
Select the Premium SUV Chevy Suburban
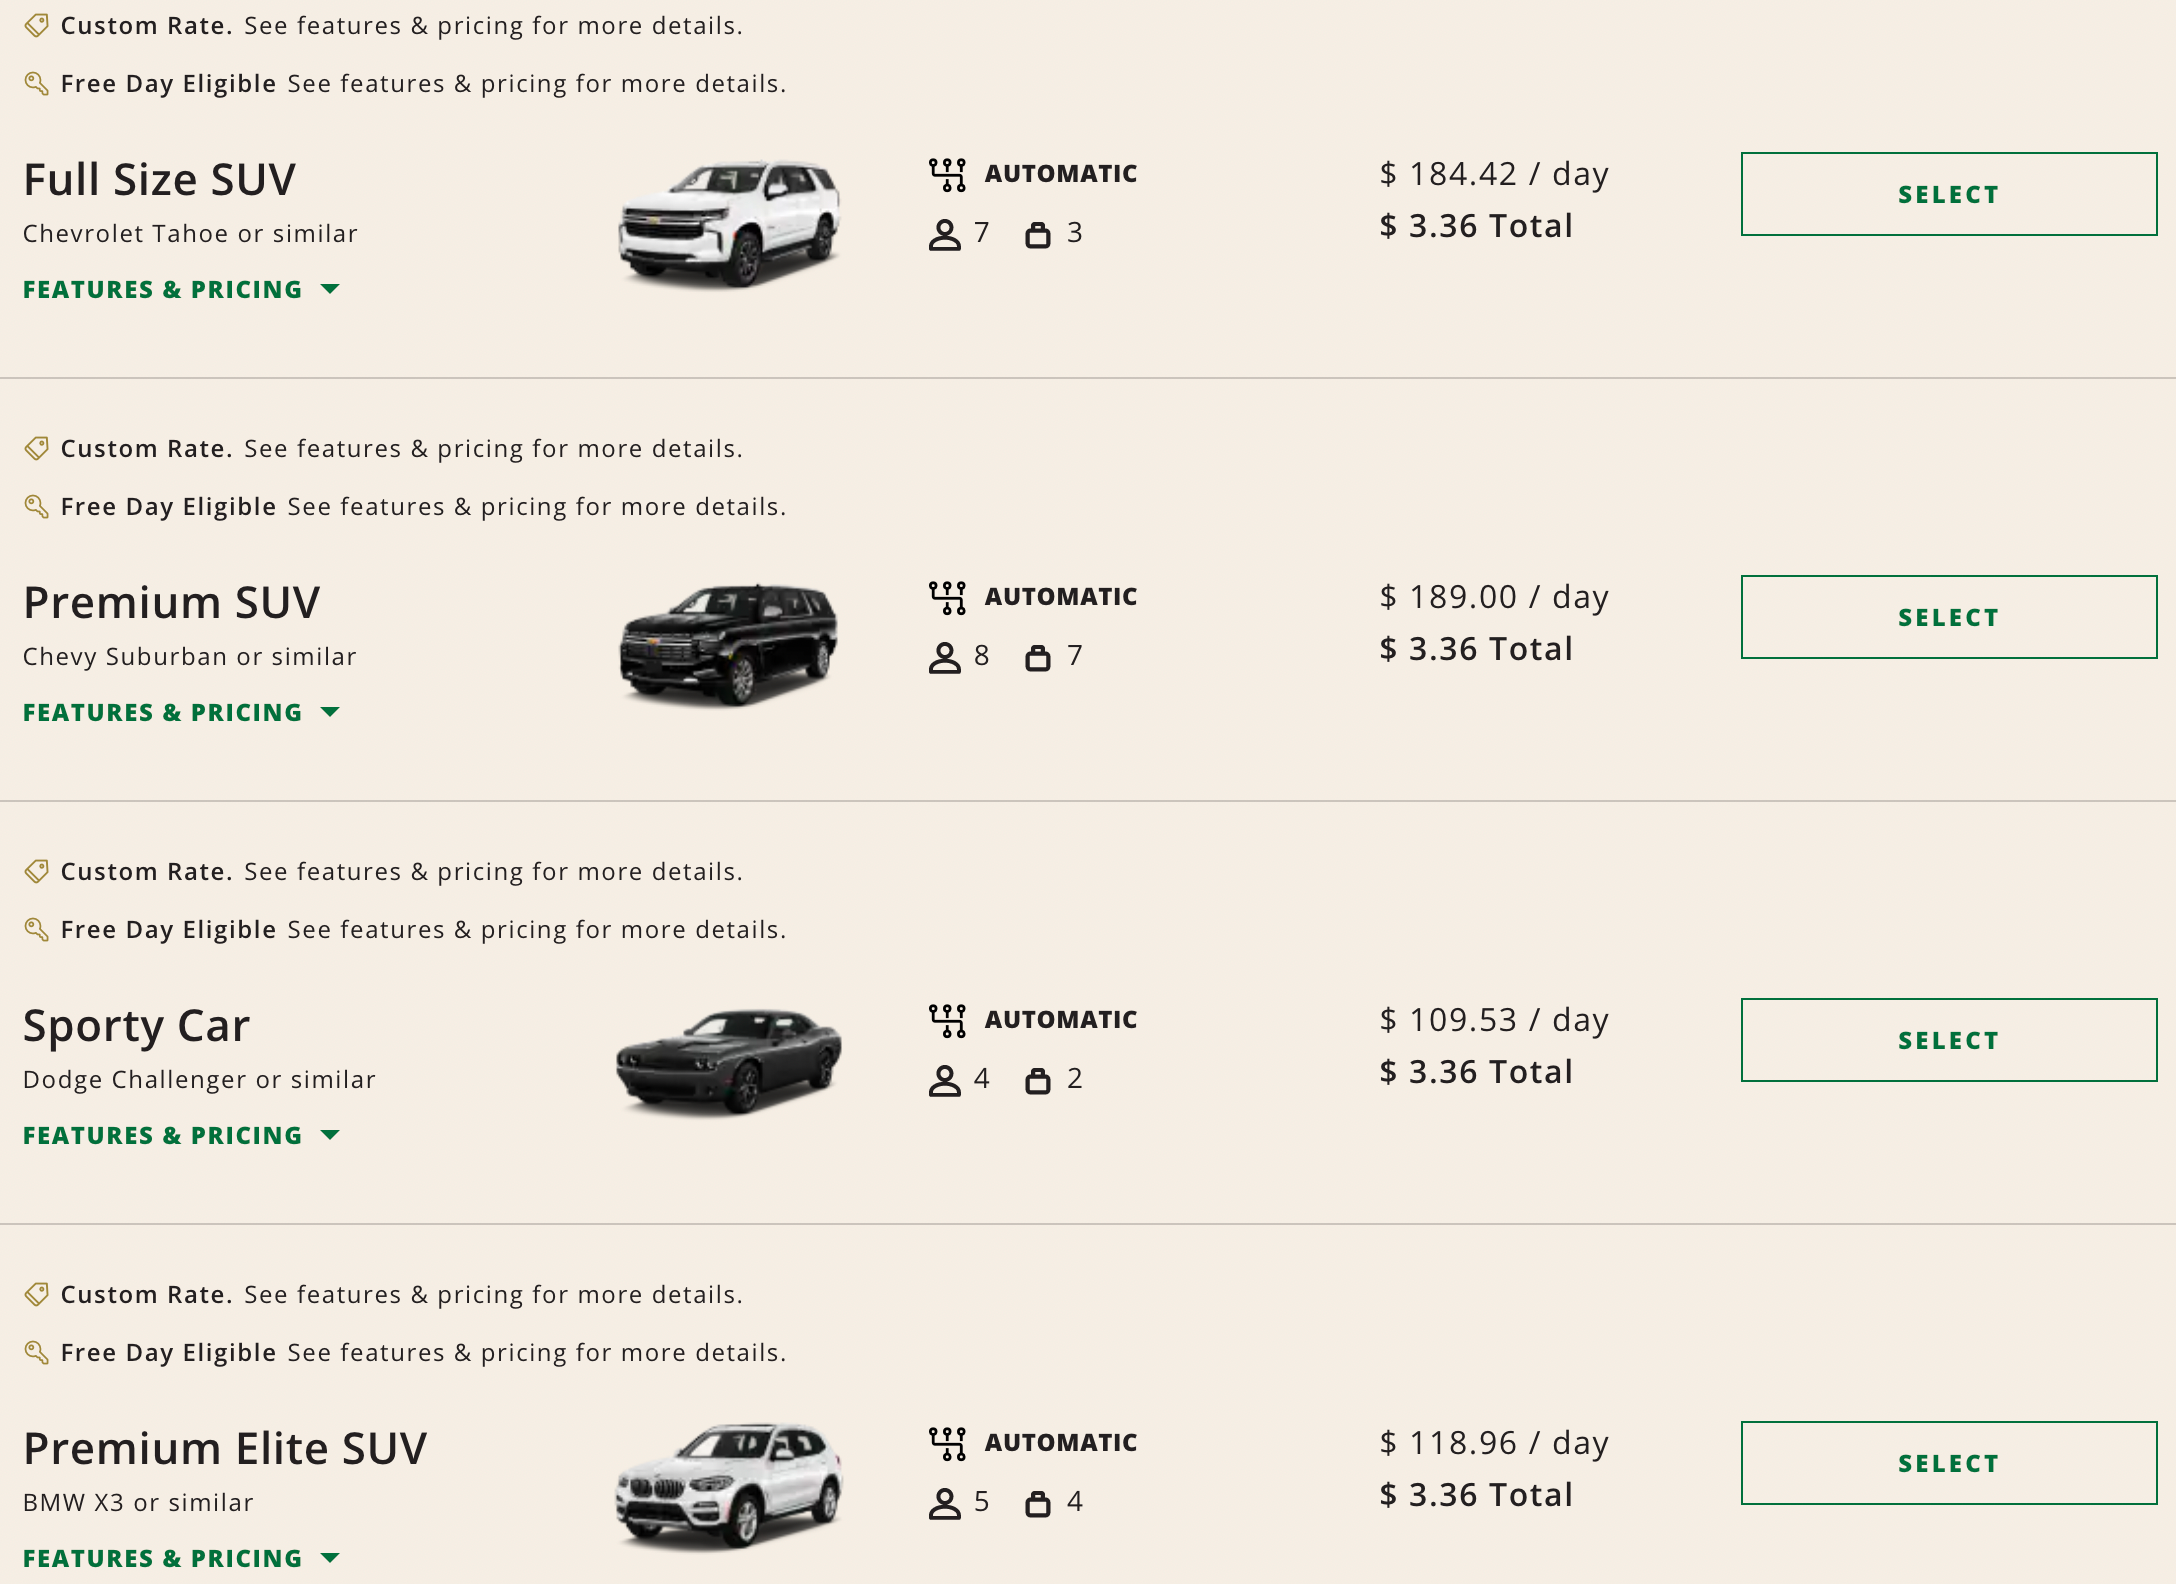point(1948,617)
